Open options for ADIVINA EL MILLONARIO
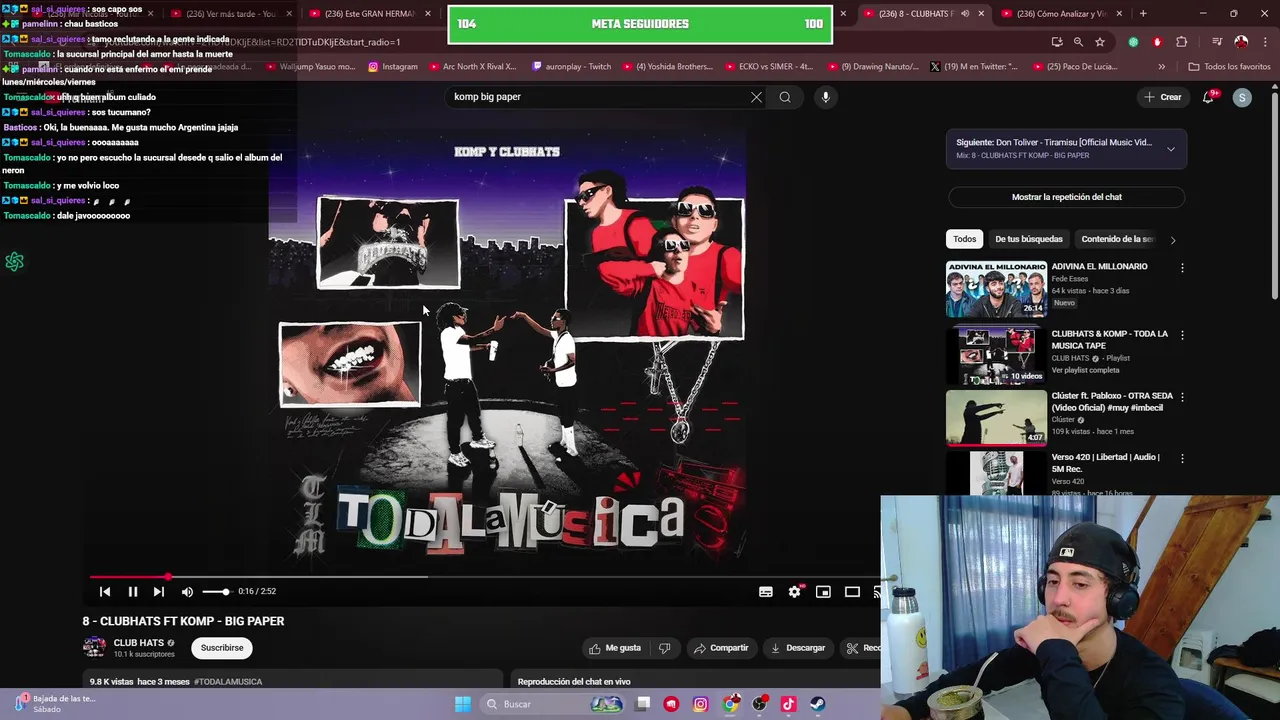This screenshot has width=1280, height=720. [1182, 268]
